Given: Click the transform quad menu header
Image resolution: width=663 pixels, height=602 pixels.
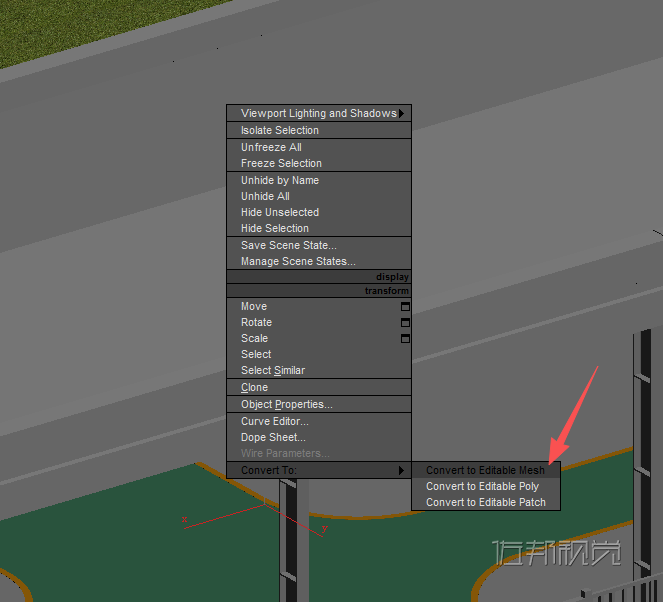Looking at the screenshot, I should pos(319,291).
